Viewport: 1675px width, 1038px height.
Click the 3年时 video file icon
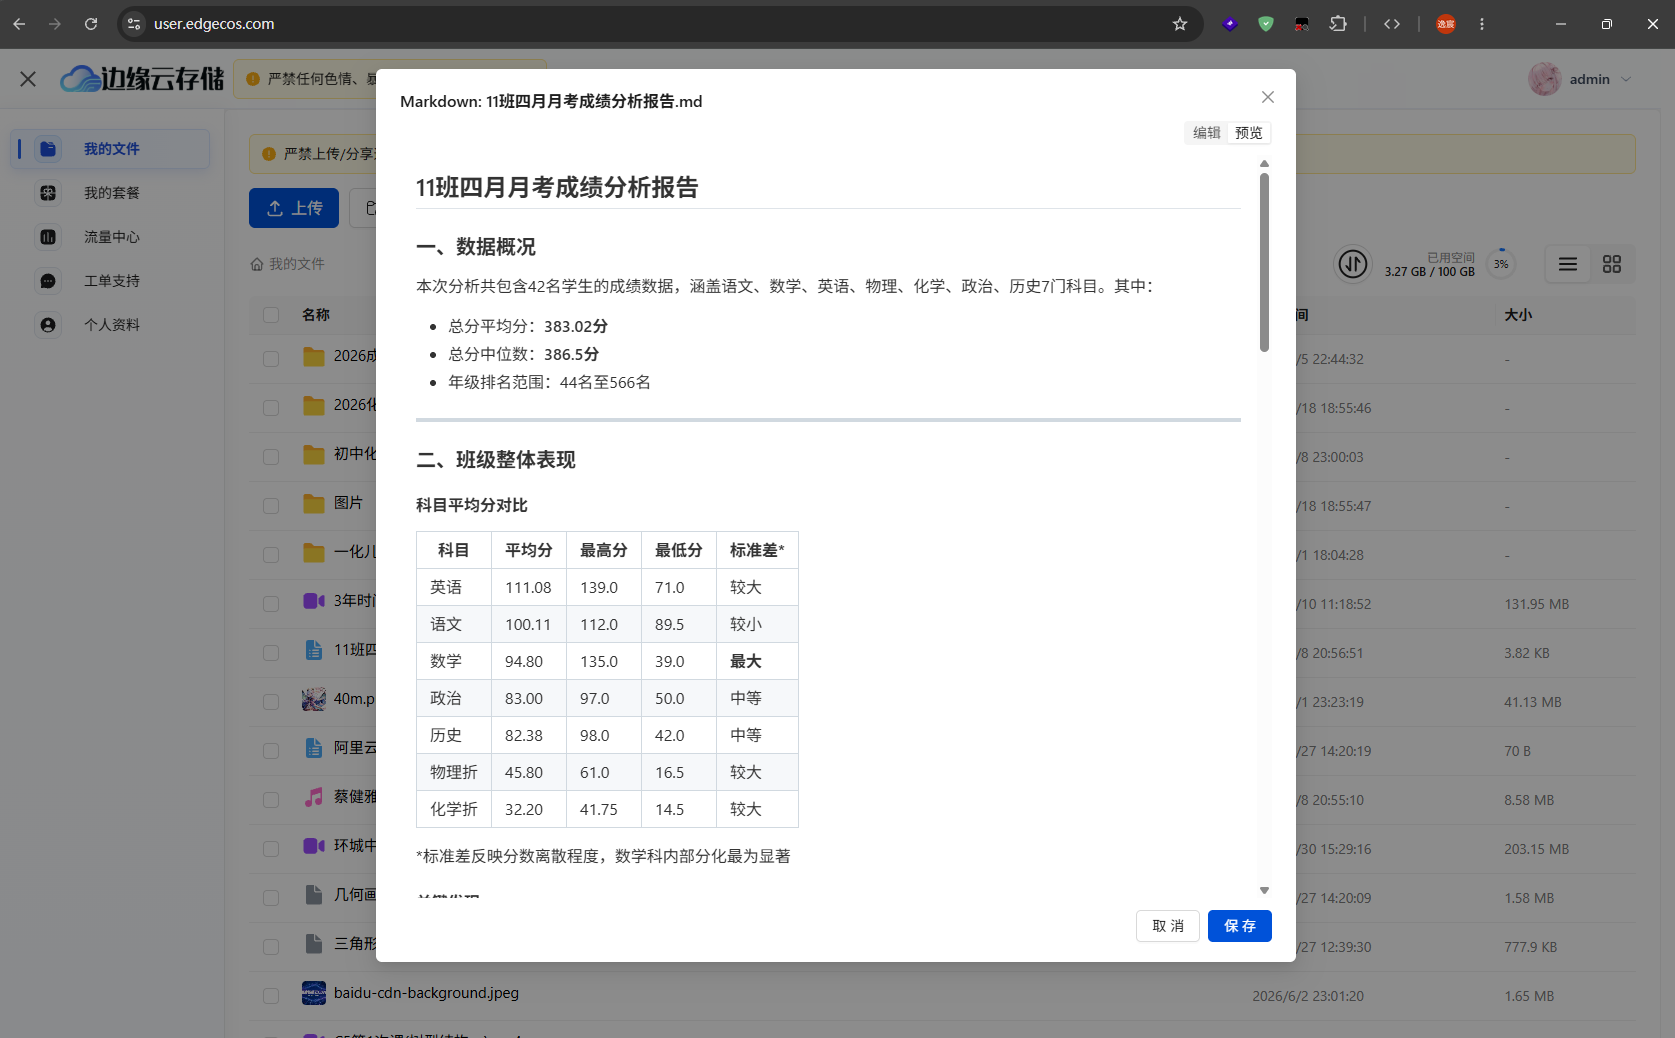314,601
